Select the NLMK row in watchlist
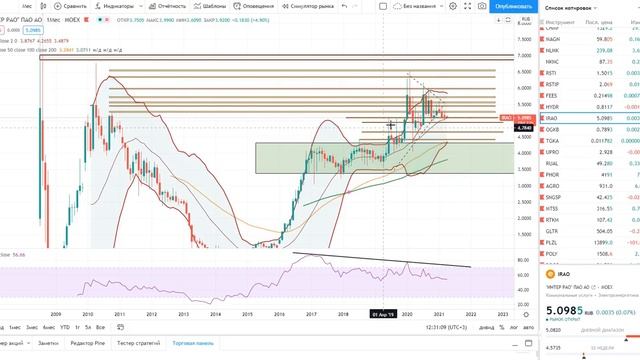This screenshot has height=360, width=640. coord(590,51)
